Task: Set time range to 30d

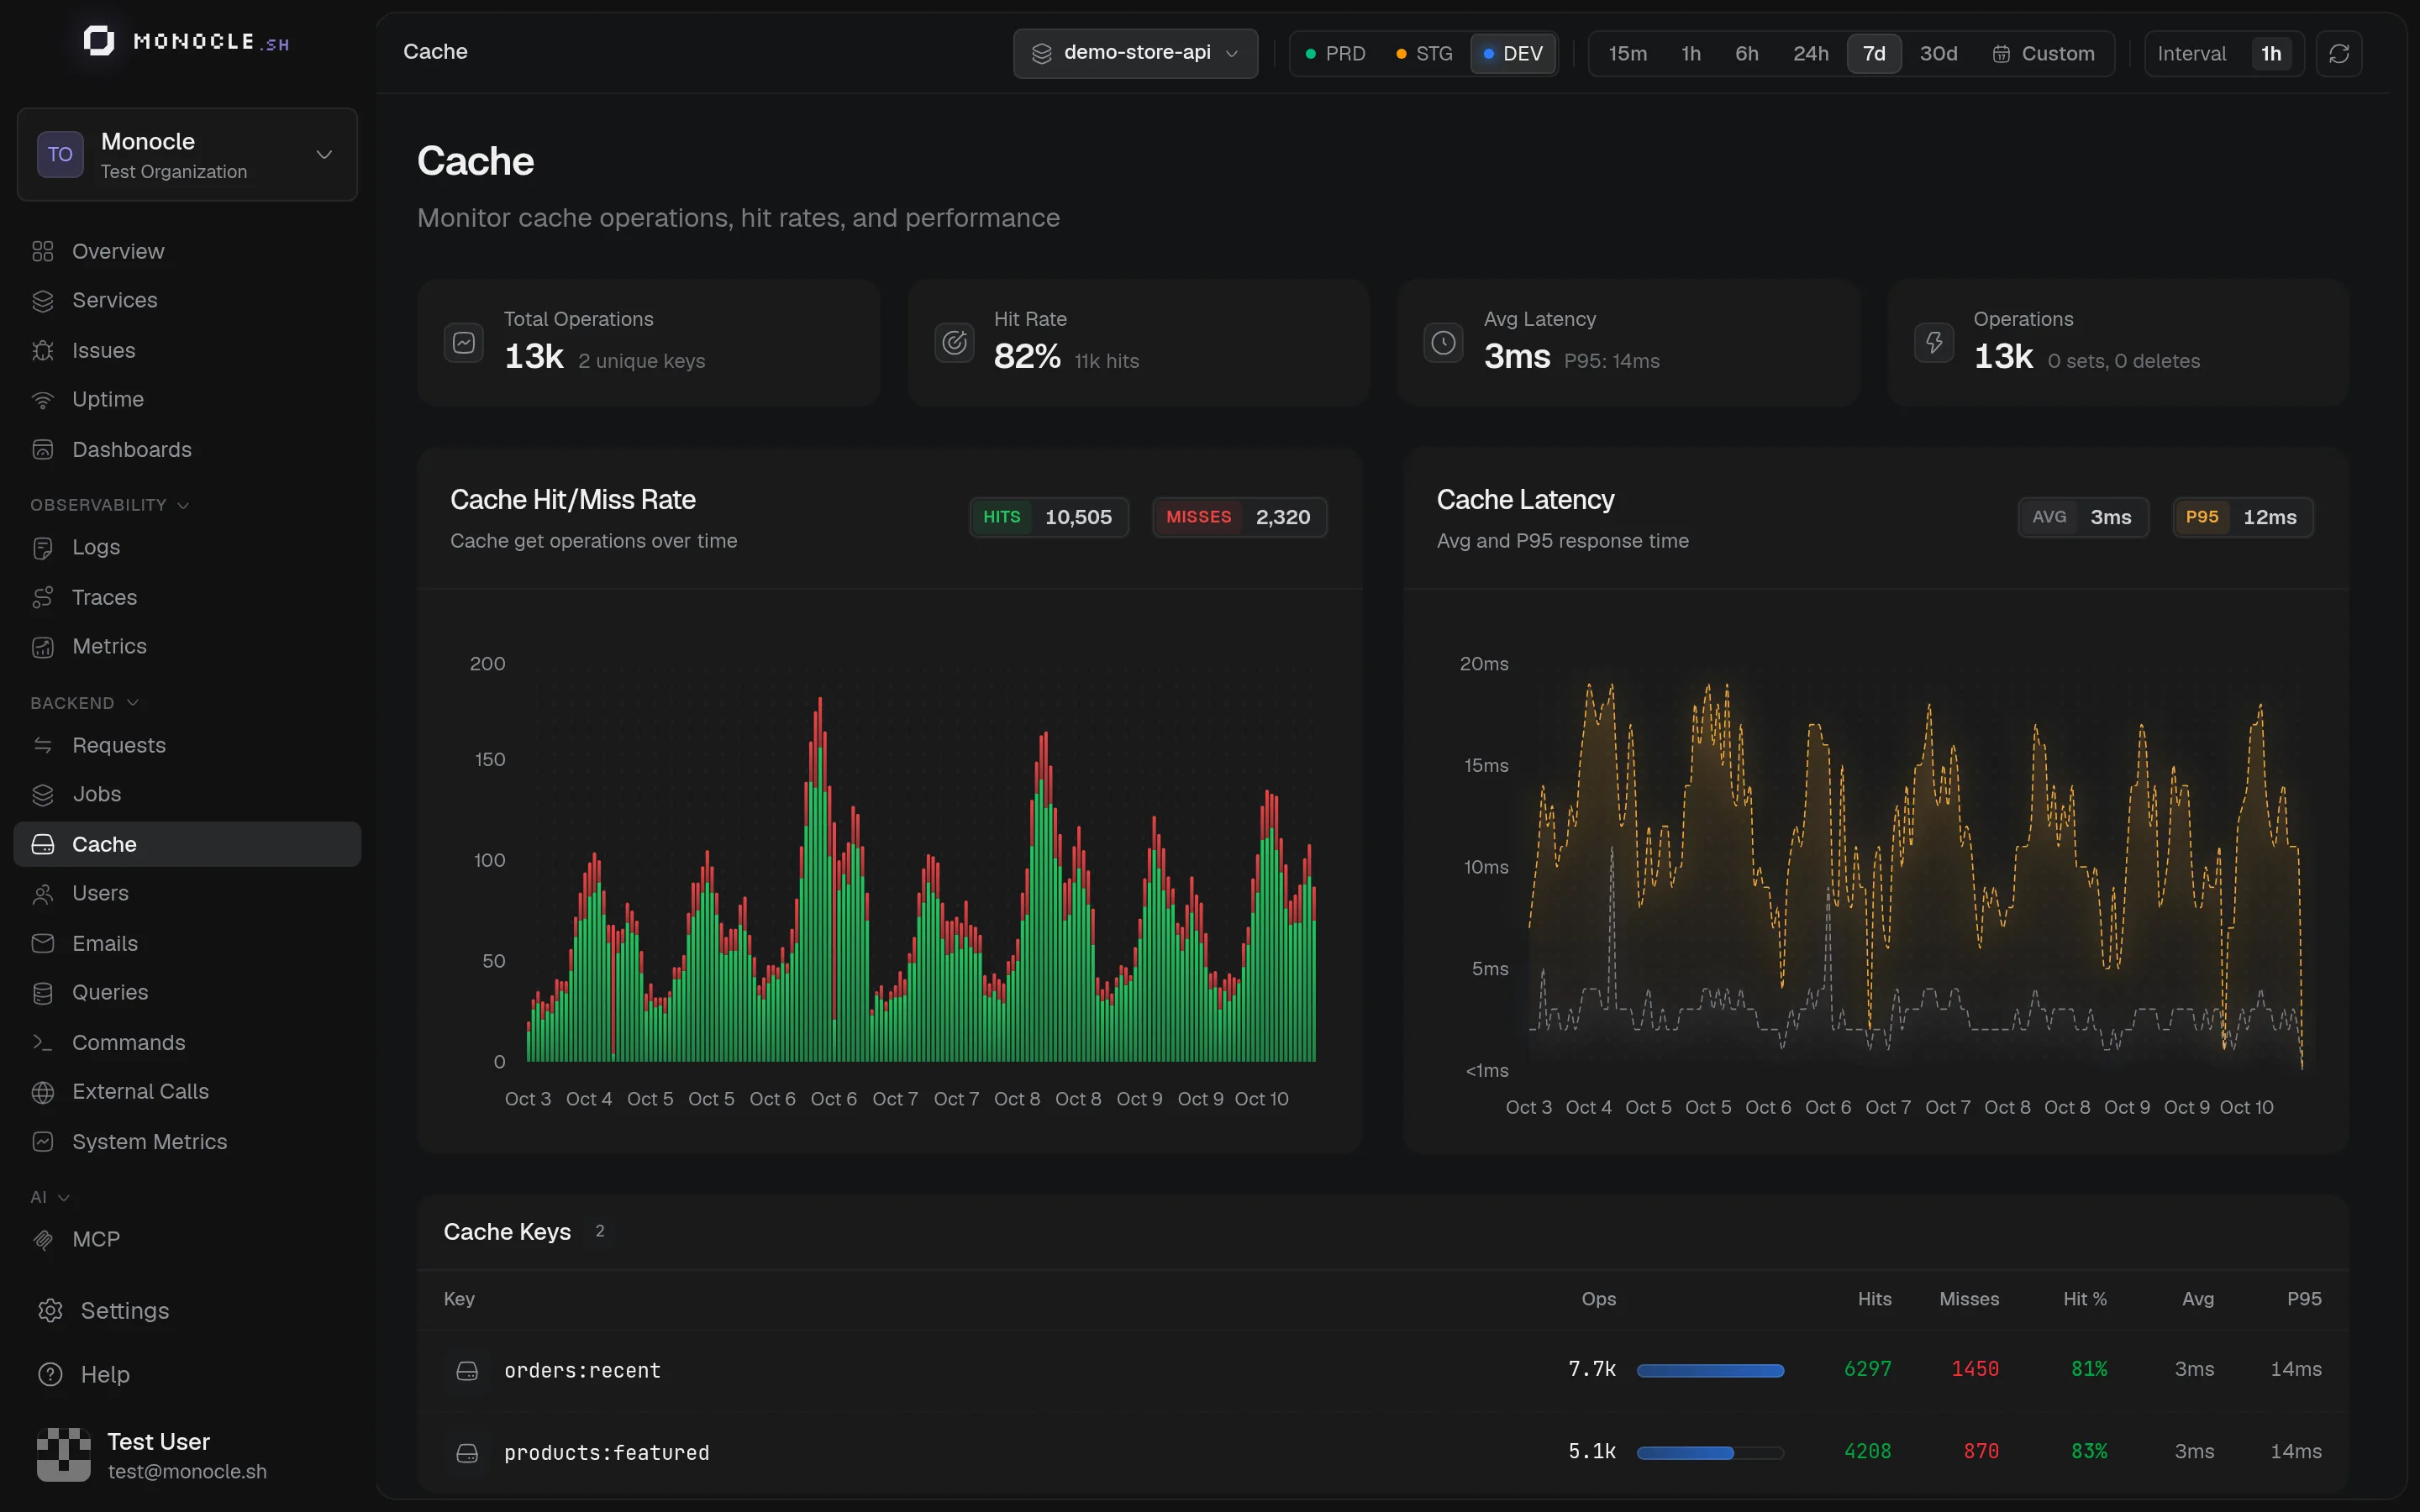Action: click(x=1938, y=53)
